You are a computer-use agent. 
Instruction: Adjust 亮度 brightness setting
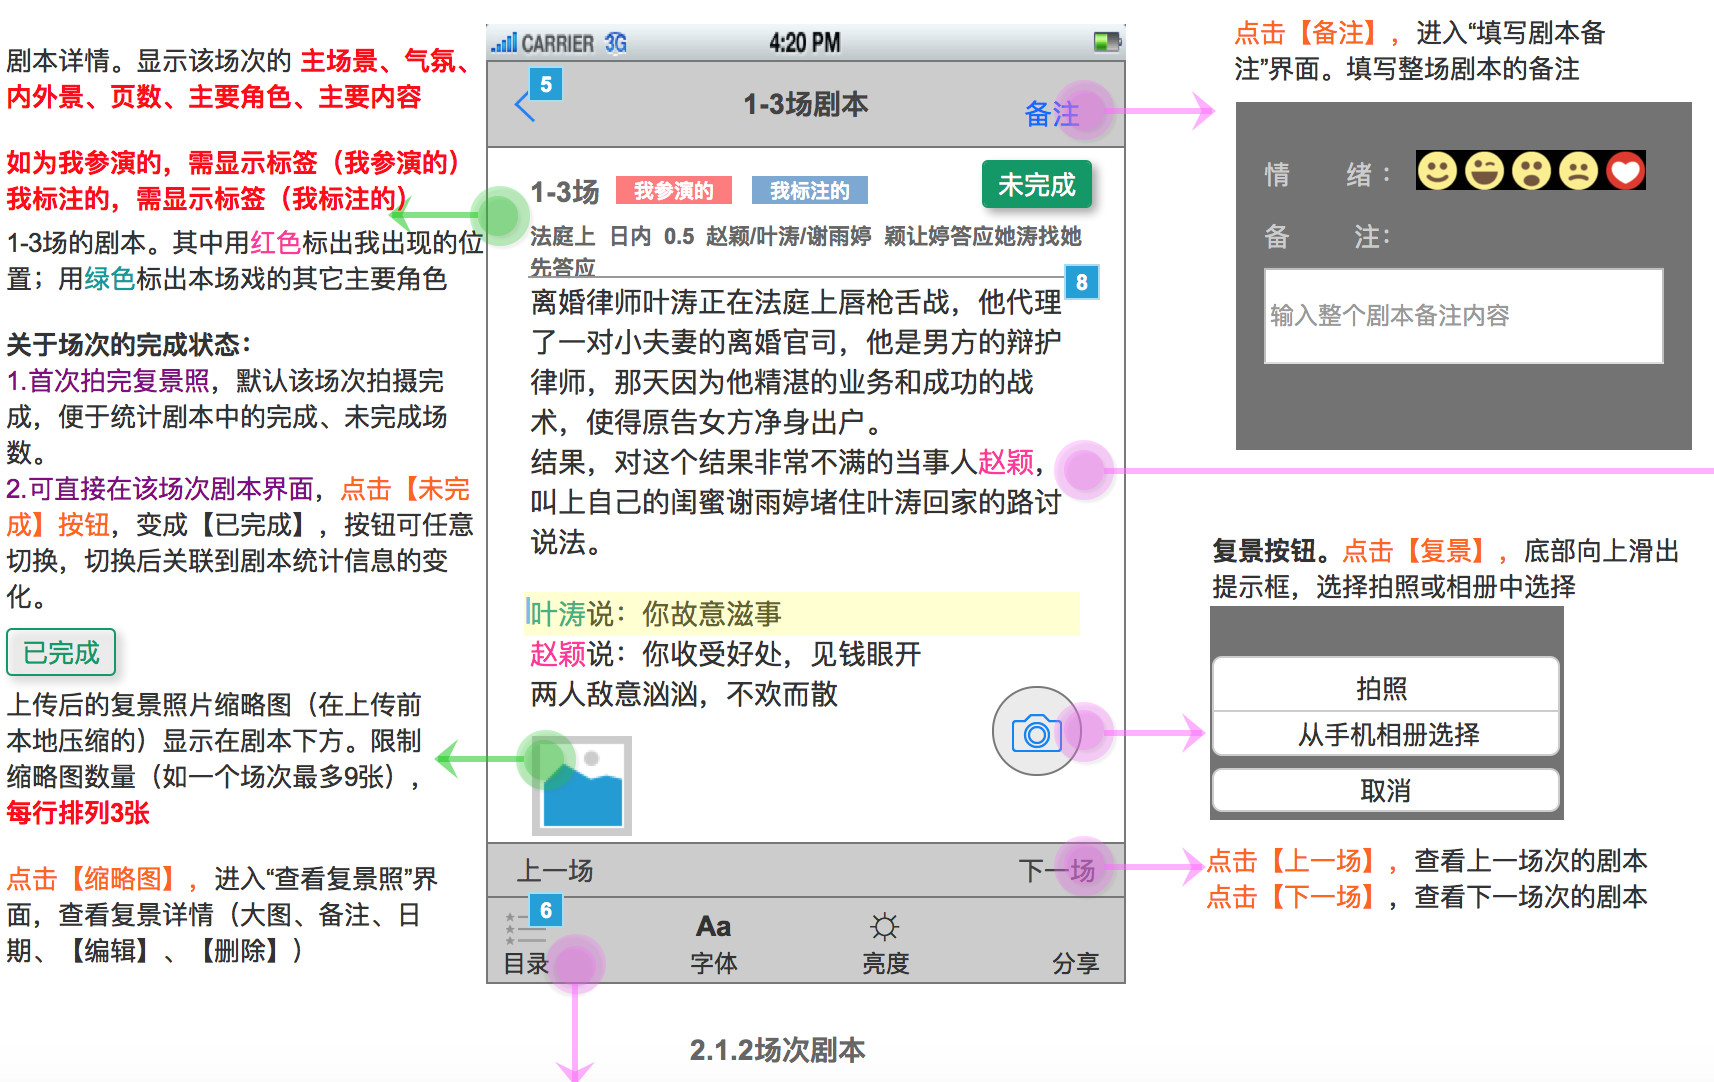885,946
